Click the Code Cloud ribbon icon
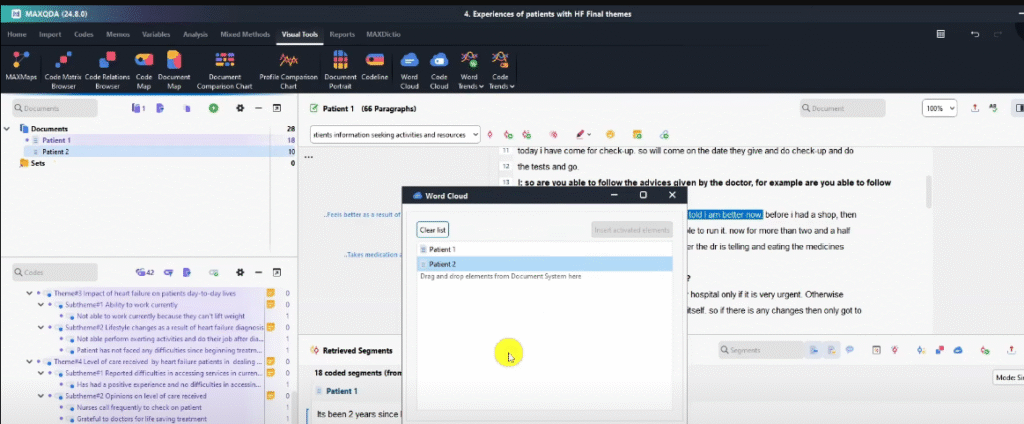1024x424 pixels. (439, 71)
